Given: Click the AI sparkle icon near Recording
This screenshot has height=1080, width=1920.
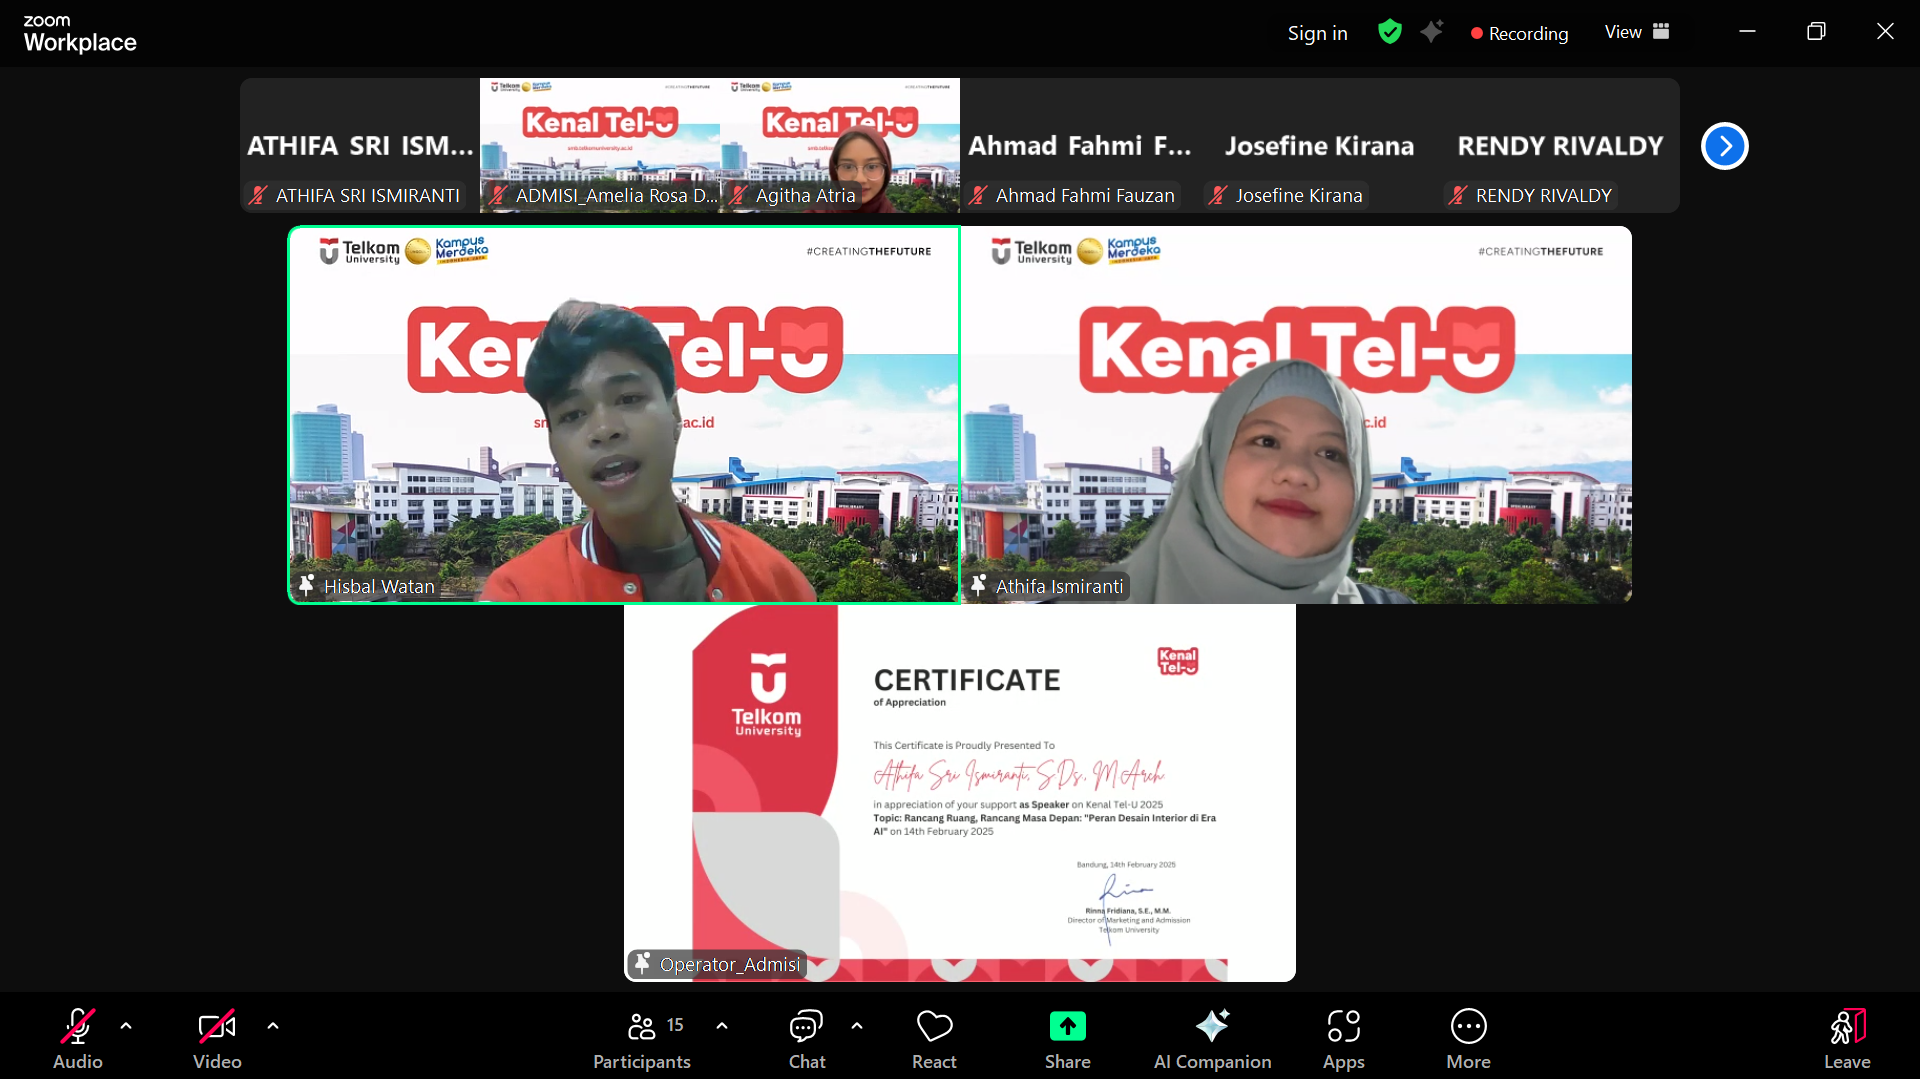Looking at the screenshot, I should (1432, 32).
